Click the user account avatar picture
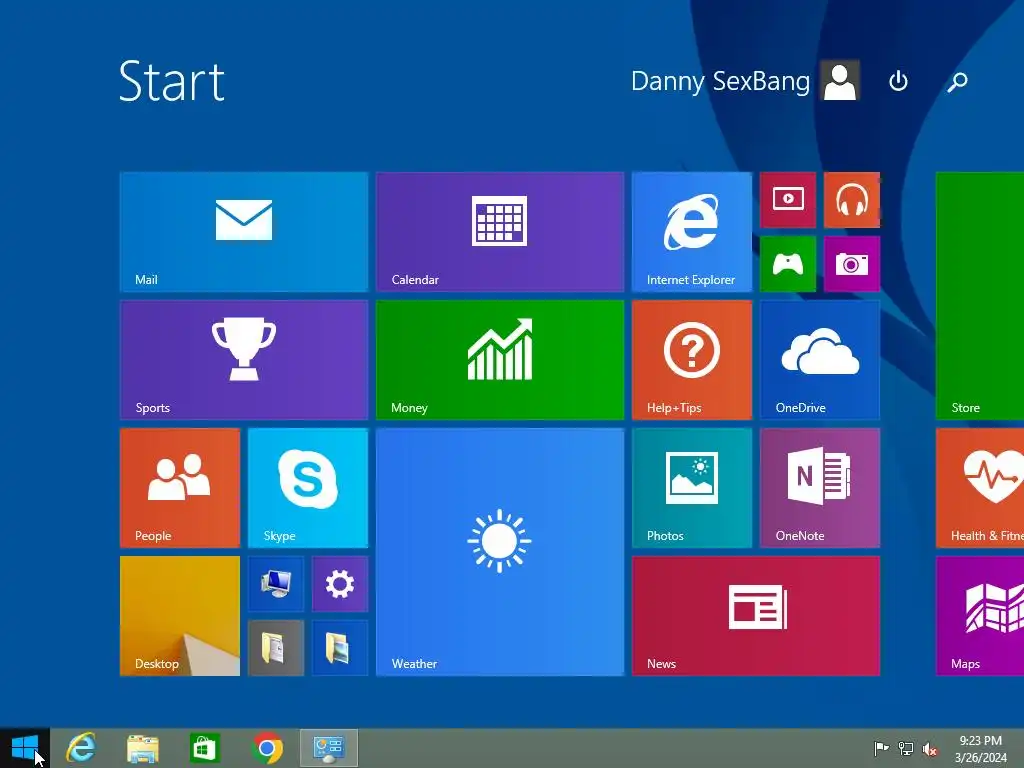 840,80
